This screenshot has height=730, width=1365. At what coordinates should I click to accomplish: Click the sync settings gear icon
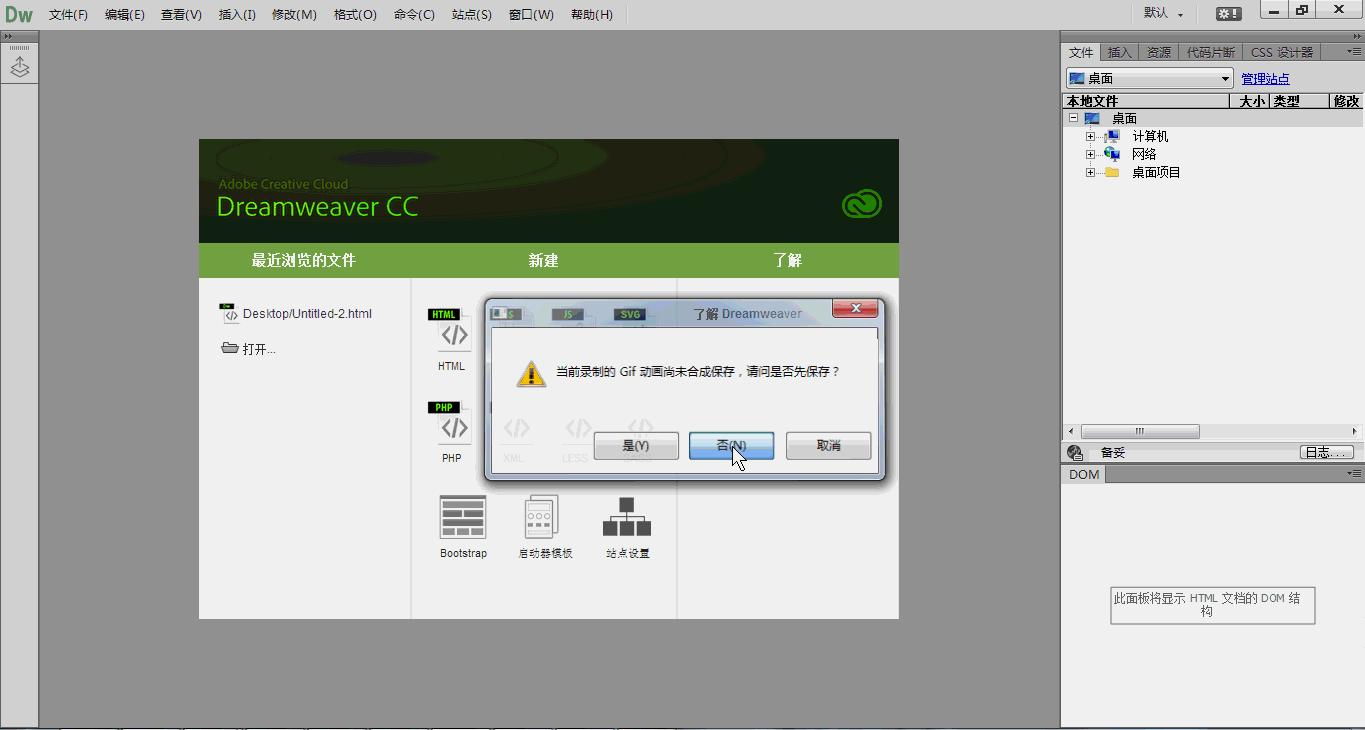pyautogui.click(x=1228, y=14)
